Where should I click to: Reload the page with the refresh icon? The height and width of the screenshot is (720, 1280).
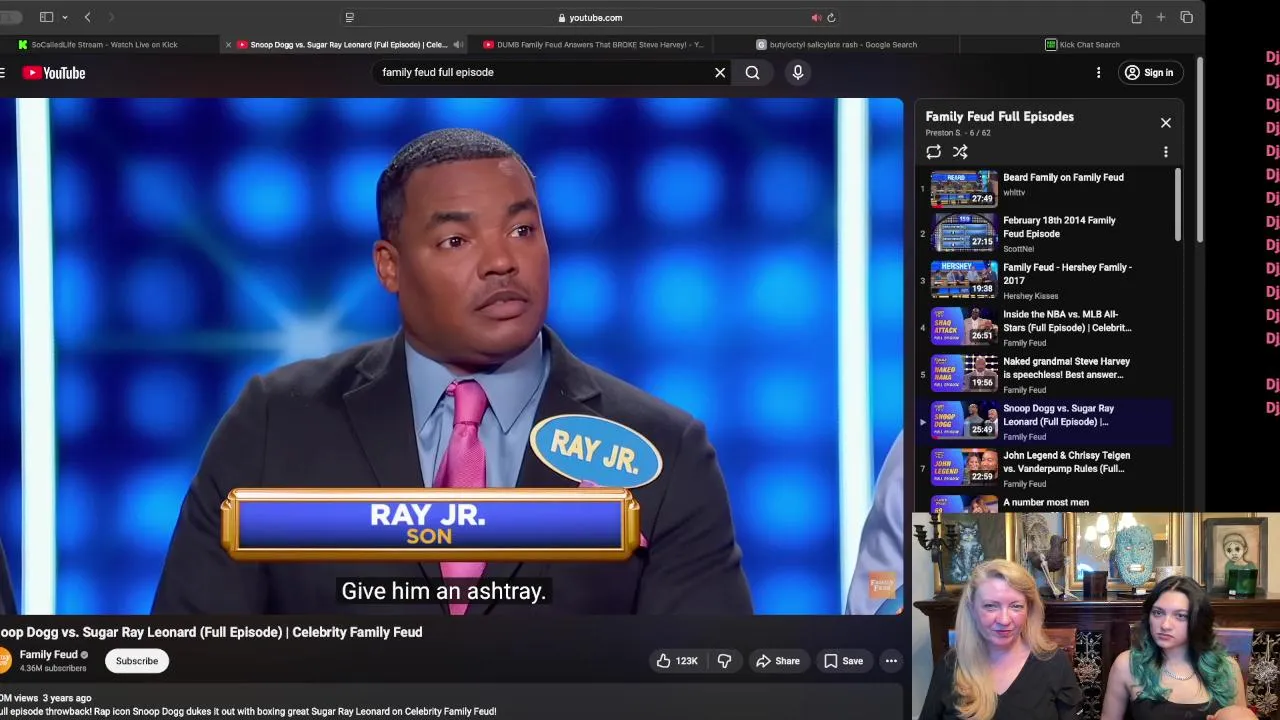[x=831, y=17]
